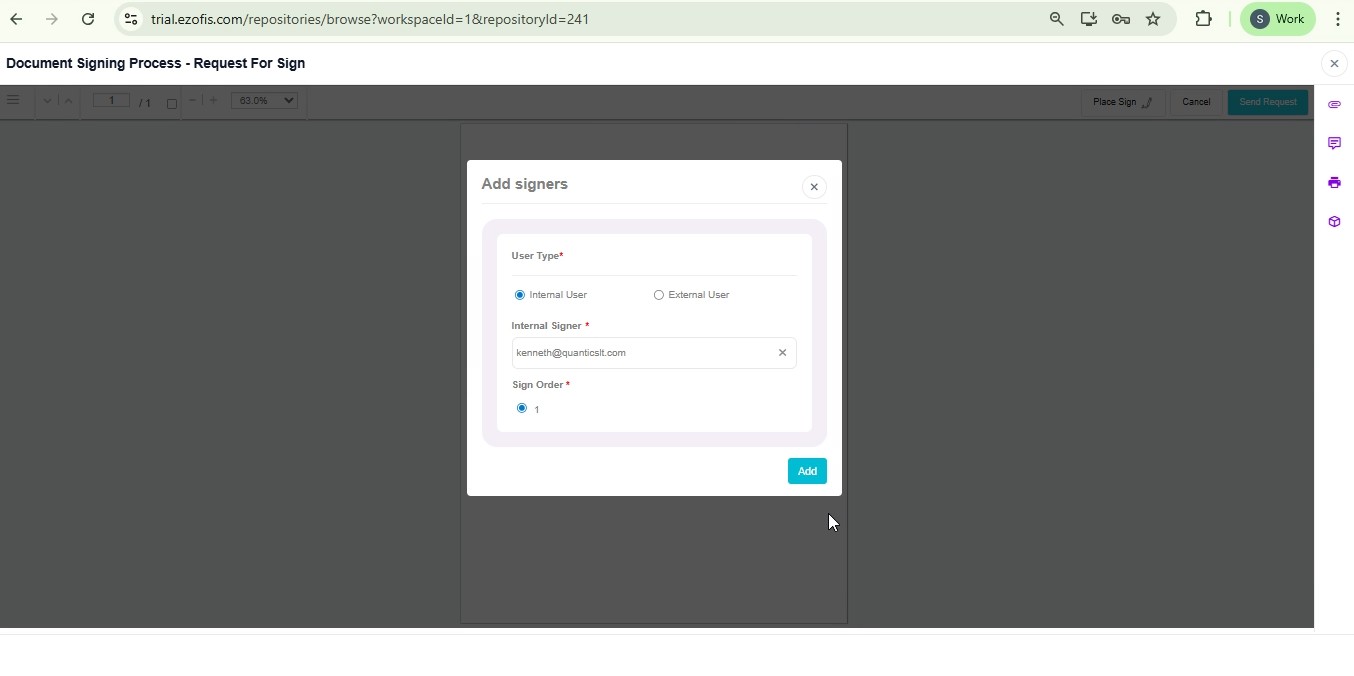Reload the page

(88, 19)
